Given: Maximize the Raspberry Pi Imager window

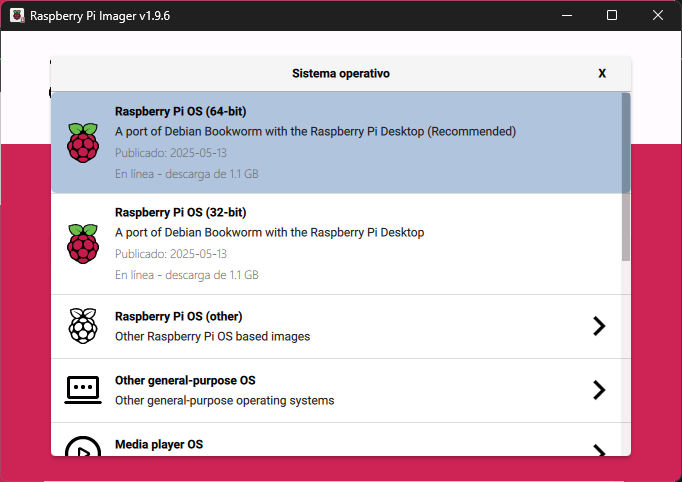Looking at the screenshot, I should pyautogui.click(x=612, y=16).
